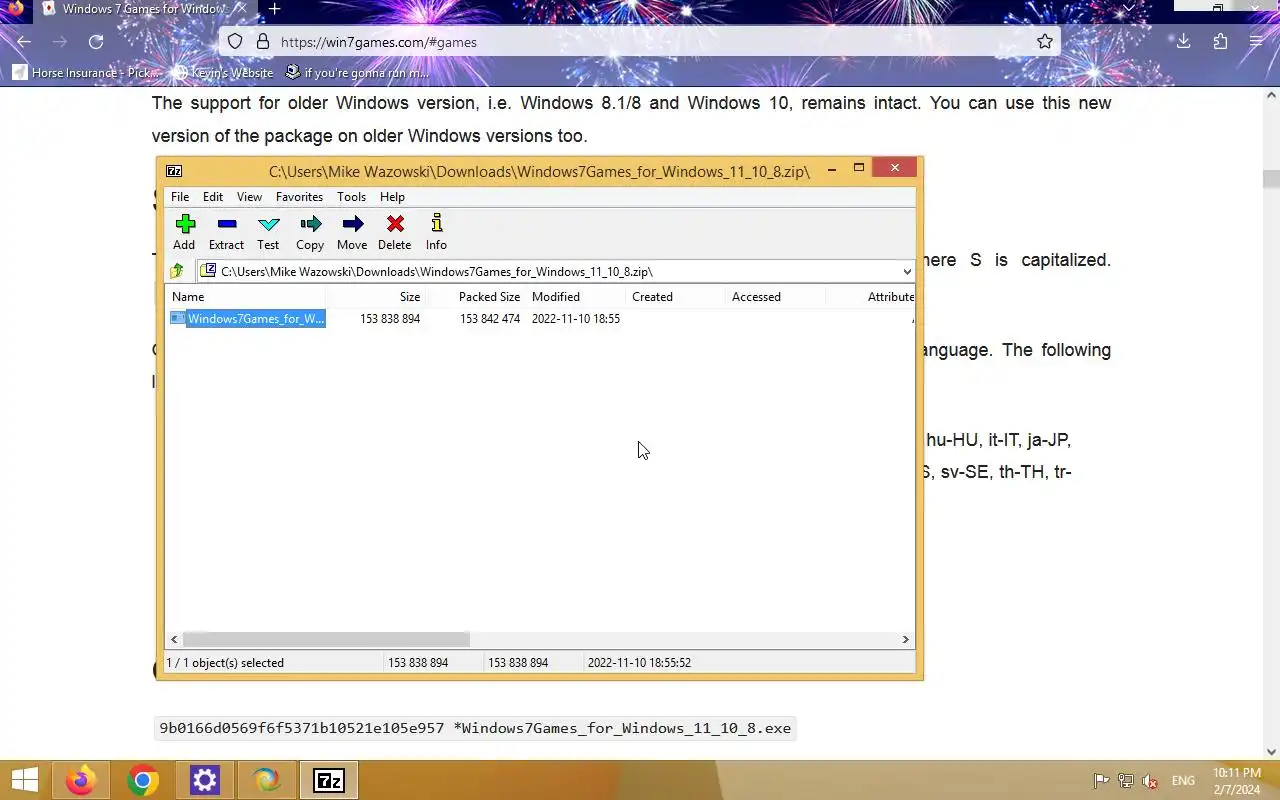Sort by Size column header
The height and width of the screenshot is (800, 1280).
(376, 297)
